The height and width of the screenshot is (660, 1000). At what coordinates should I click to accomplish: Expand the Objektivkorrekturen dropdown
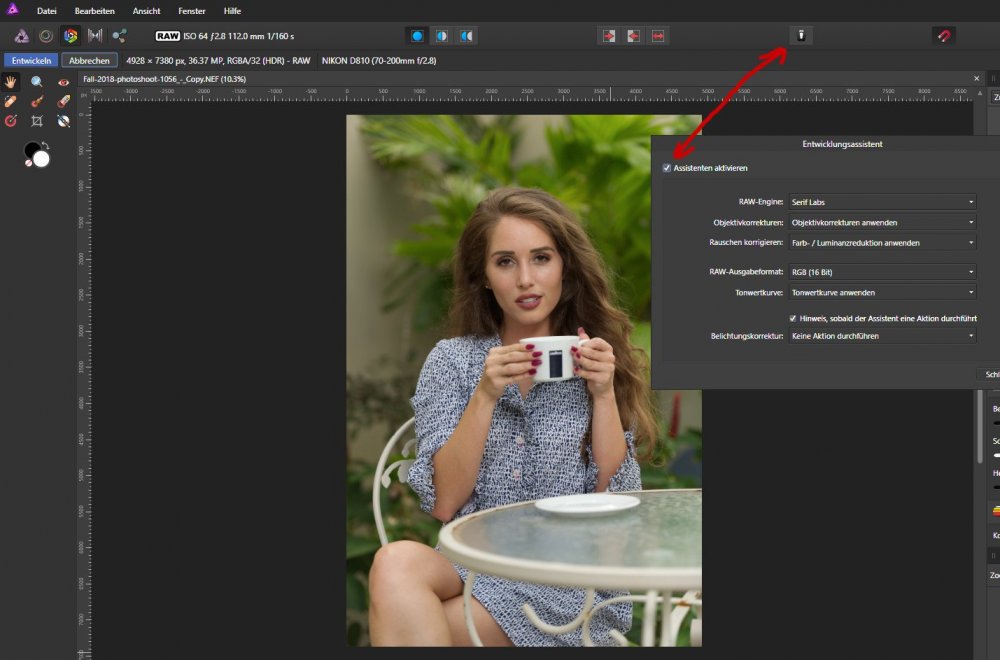[881, 222]
